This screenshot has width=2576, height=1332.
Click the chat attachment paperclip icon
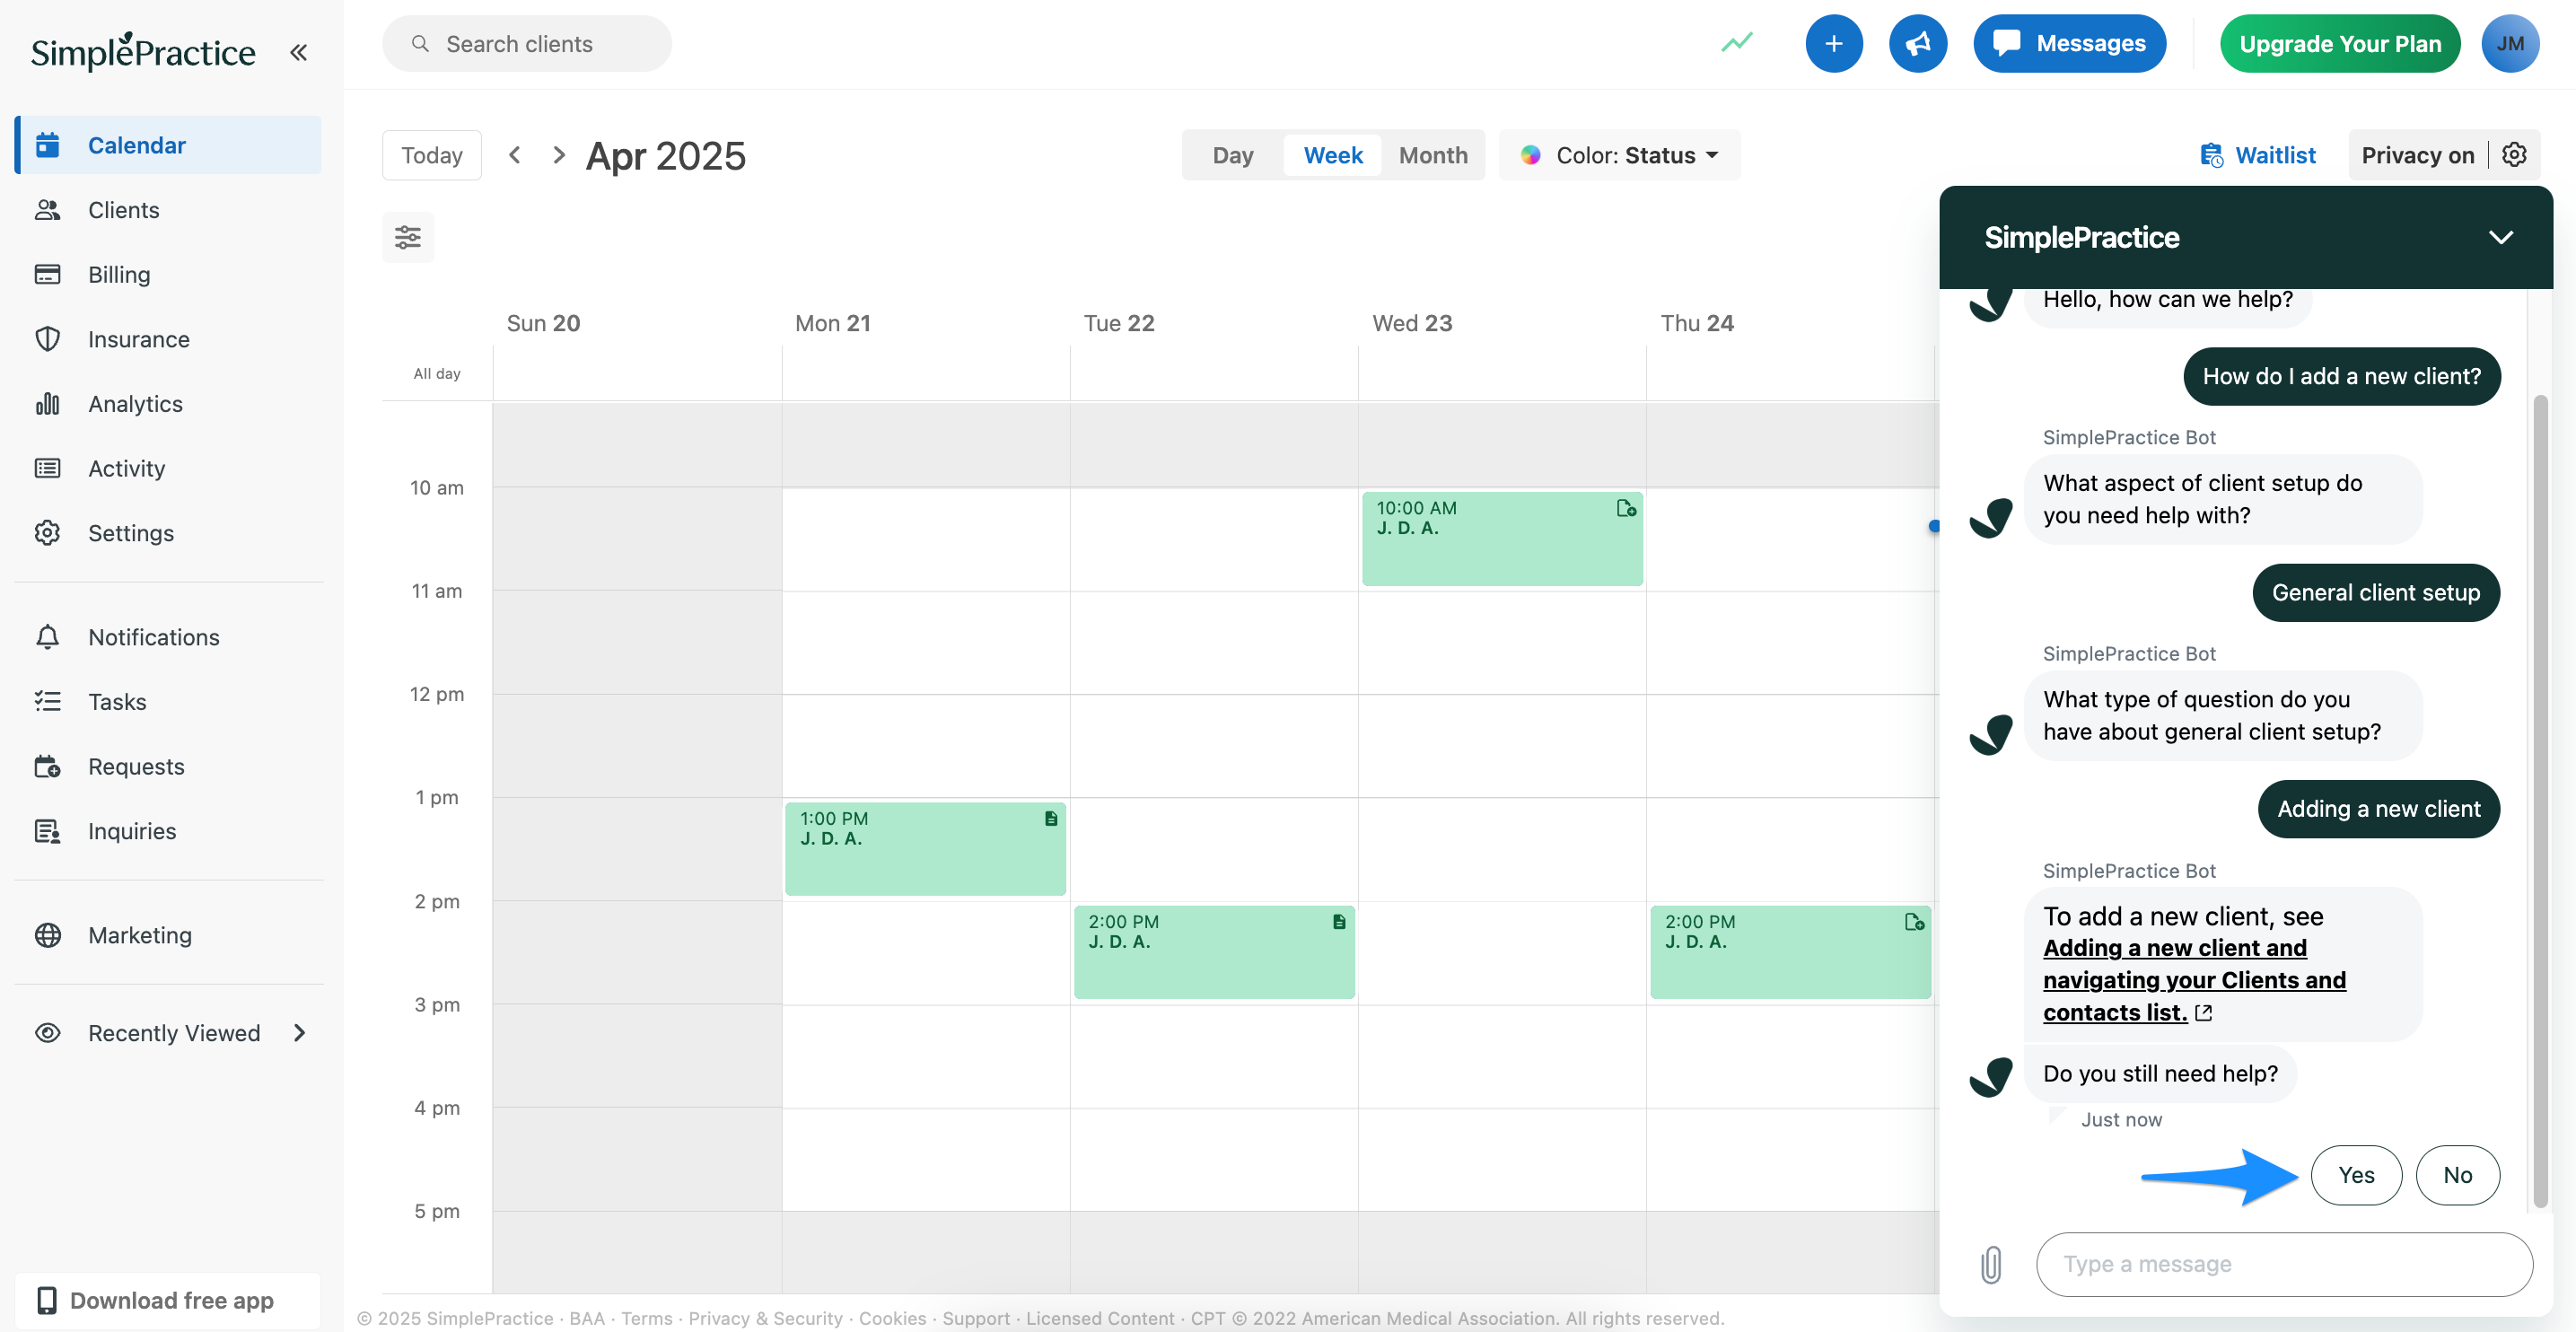tap(1991, 1264)
